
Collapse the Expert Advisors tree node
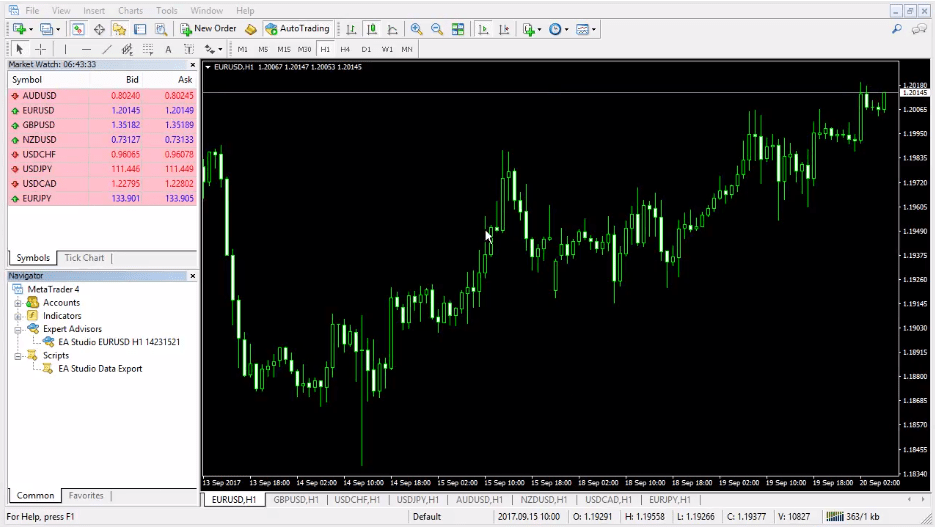pyautogui.click(x=18, y=329)
